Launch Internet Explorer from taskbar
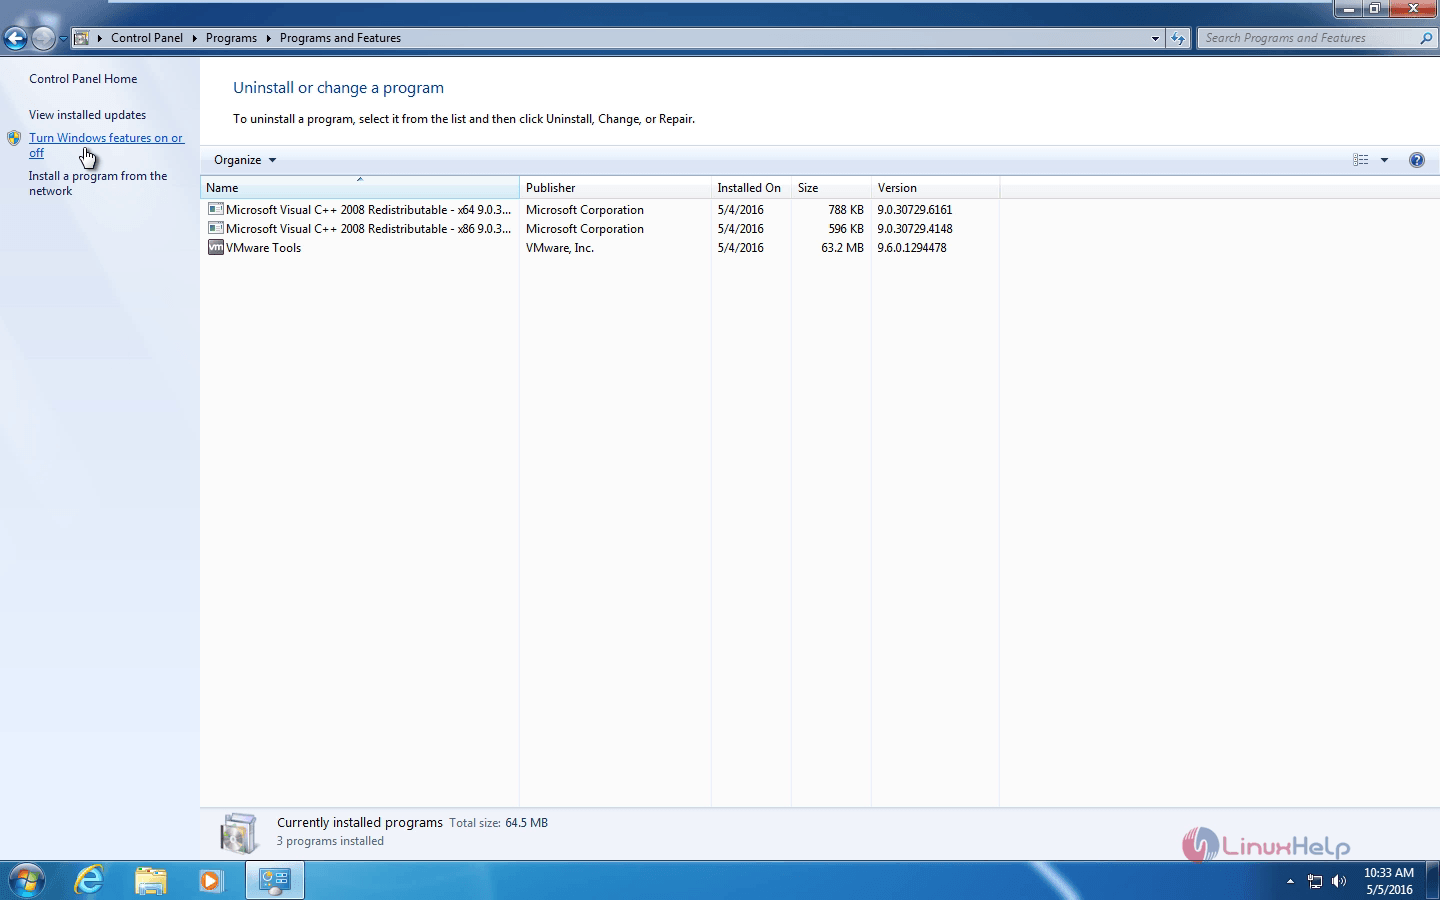Viewport: 1440px width, 900px height. [x=90, y=880]
